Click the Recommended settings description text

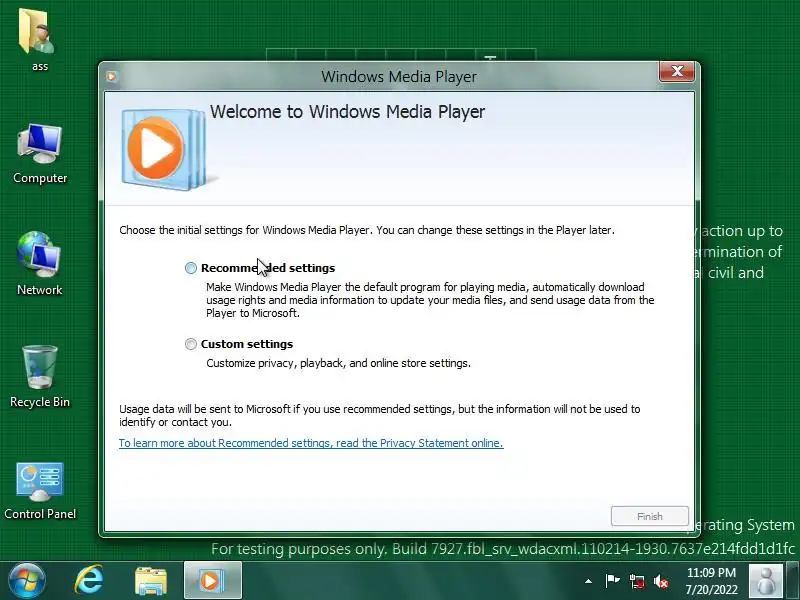[x=430, y=300]
